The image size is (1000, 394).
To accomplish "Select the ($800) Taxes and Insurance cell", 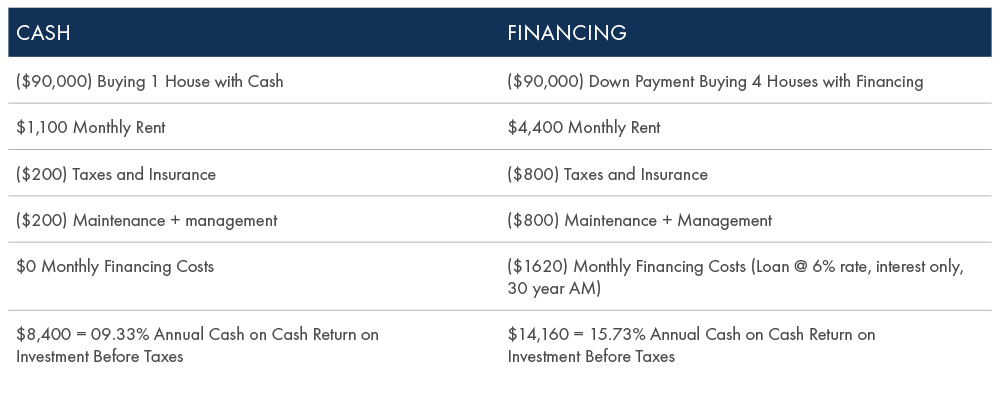I will pos(746,173).
